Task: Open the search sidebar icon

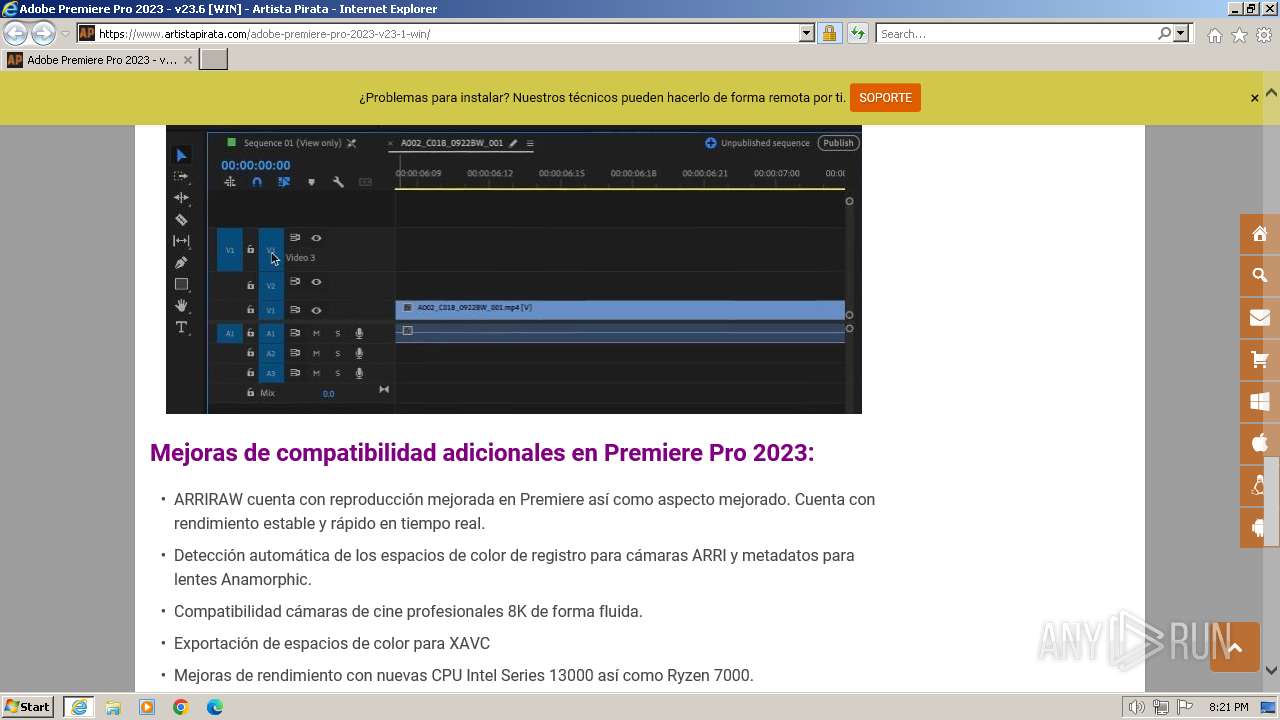Action: [1260, 275]
